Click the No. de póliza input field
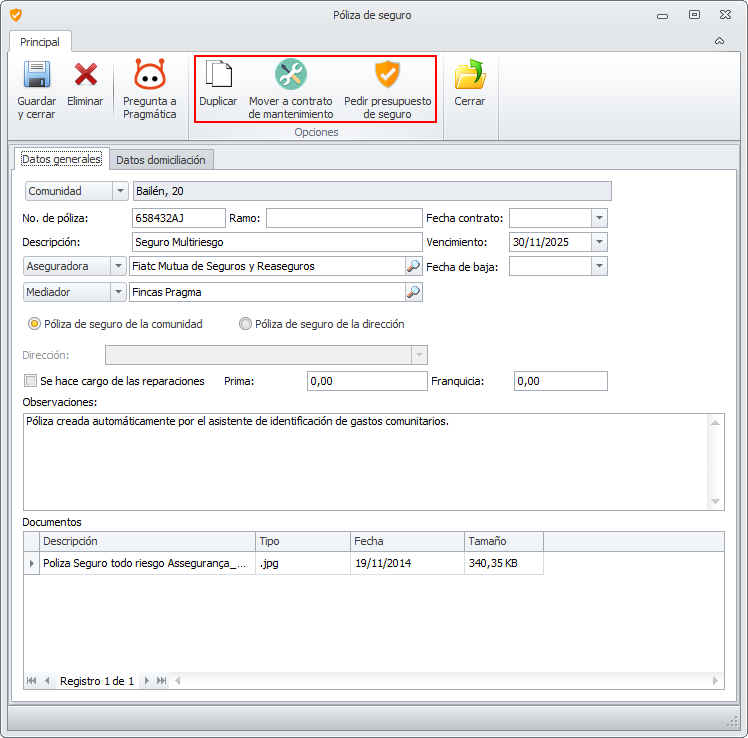This screenshot has width=748, height=738. 178,218
